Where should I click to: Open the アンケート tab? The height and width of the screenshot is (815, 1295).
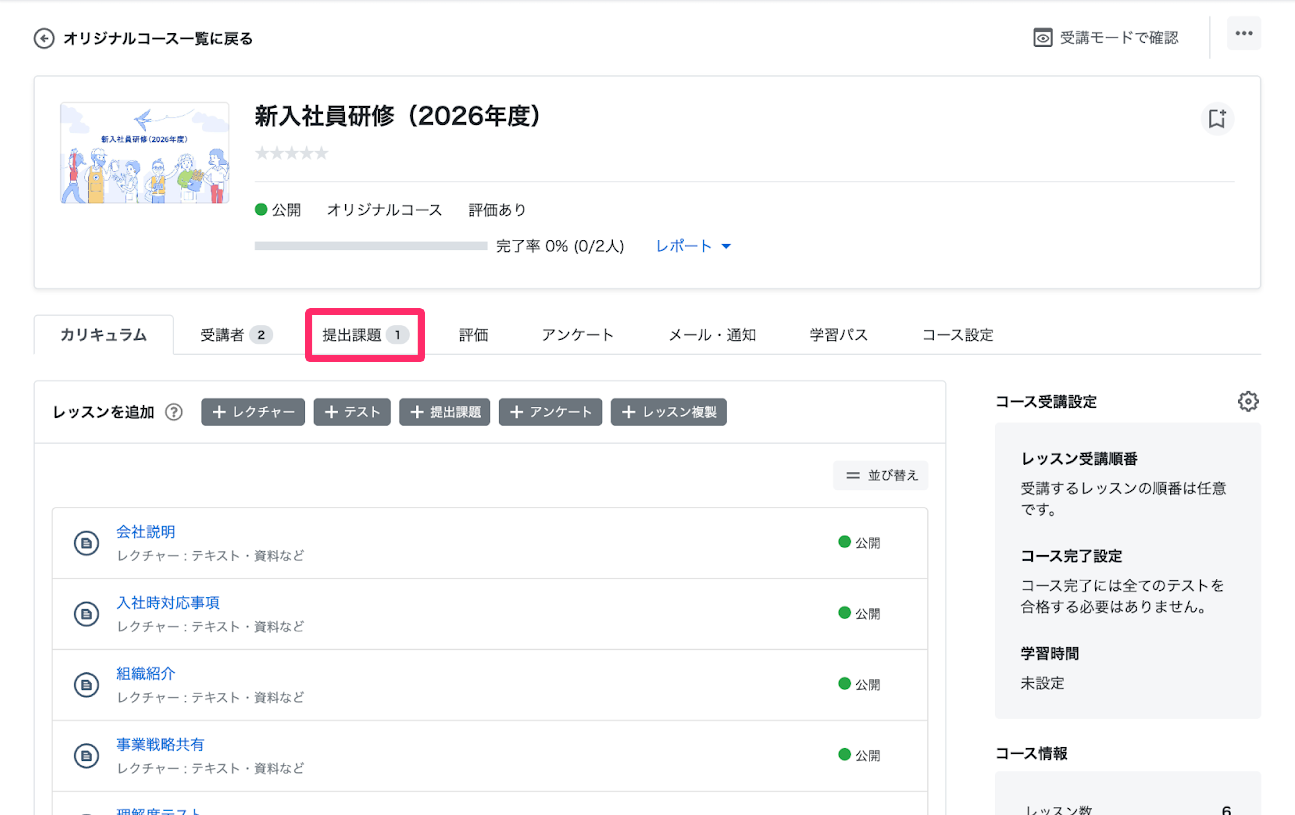pyautogui.click(x=577, y=335)
